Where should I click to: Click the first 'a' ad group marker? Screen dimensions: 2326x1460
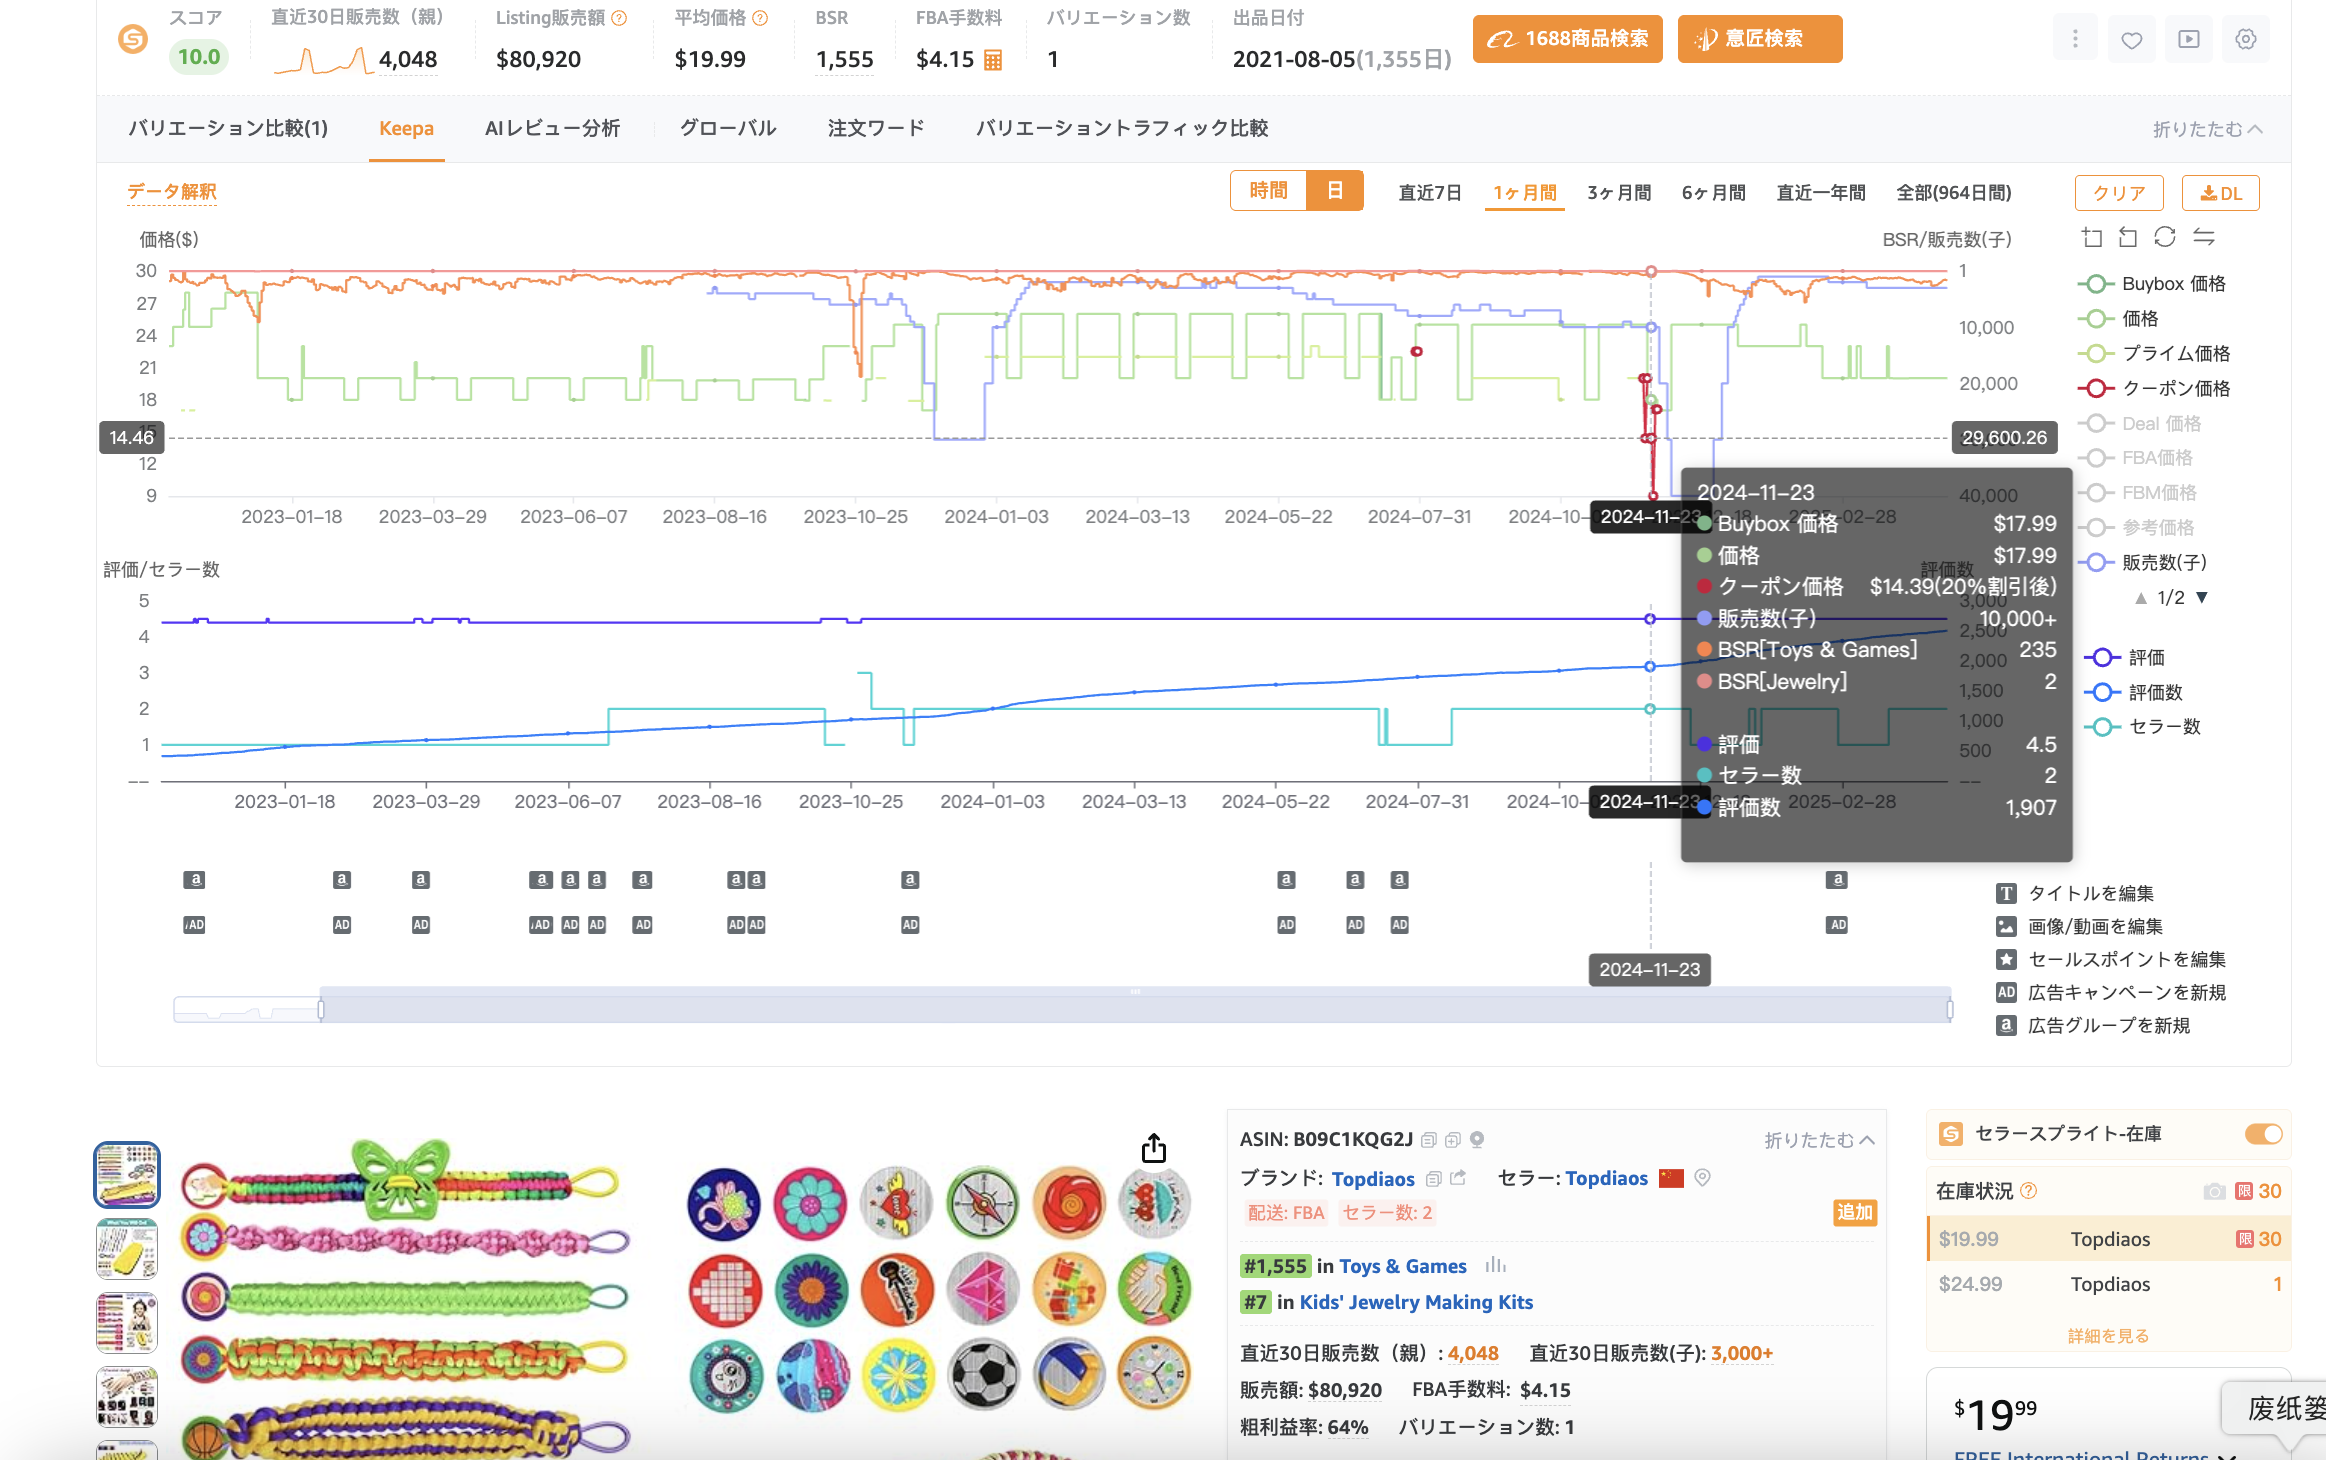[195, 880]
